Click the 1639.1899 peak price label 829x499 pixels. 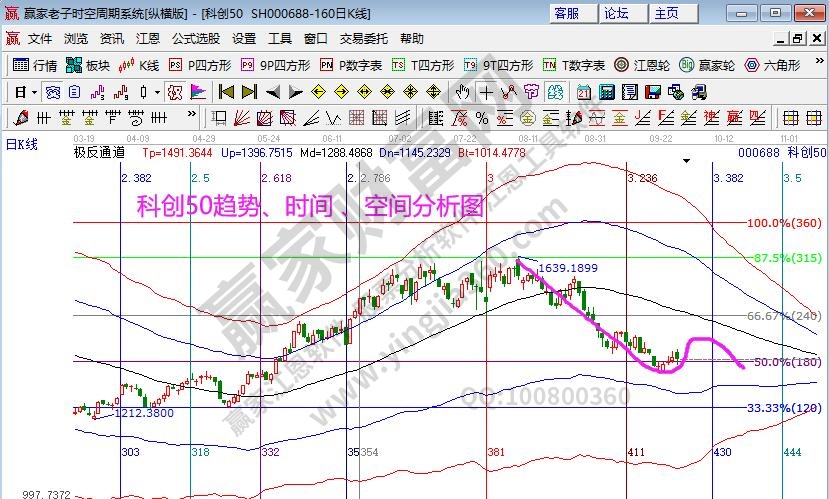(x=571, y=268)
